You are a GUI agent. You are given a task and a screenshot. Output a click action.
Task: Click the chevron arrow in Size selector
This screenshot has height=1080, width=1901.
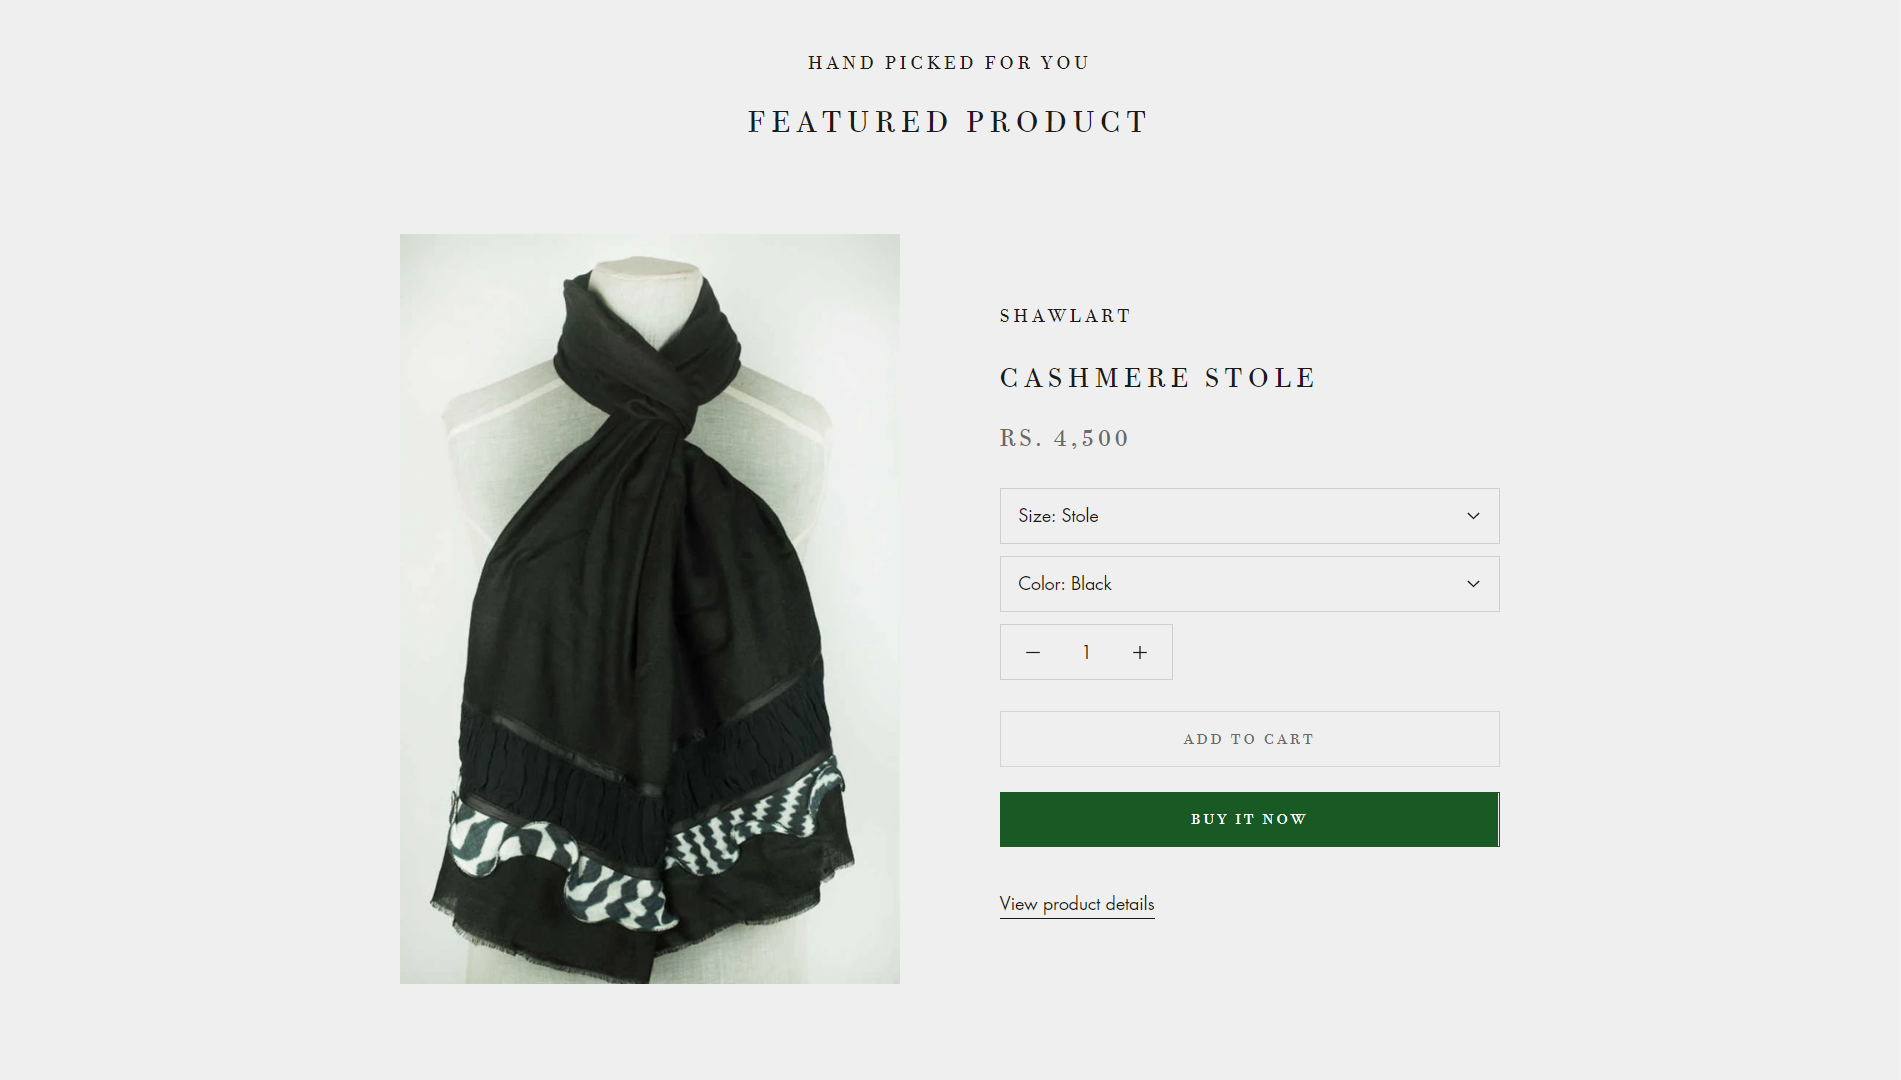(1473, 516)
